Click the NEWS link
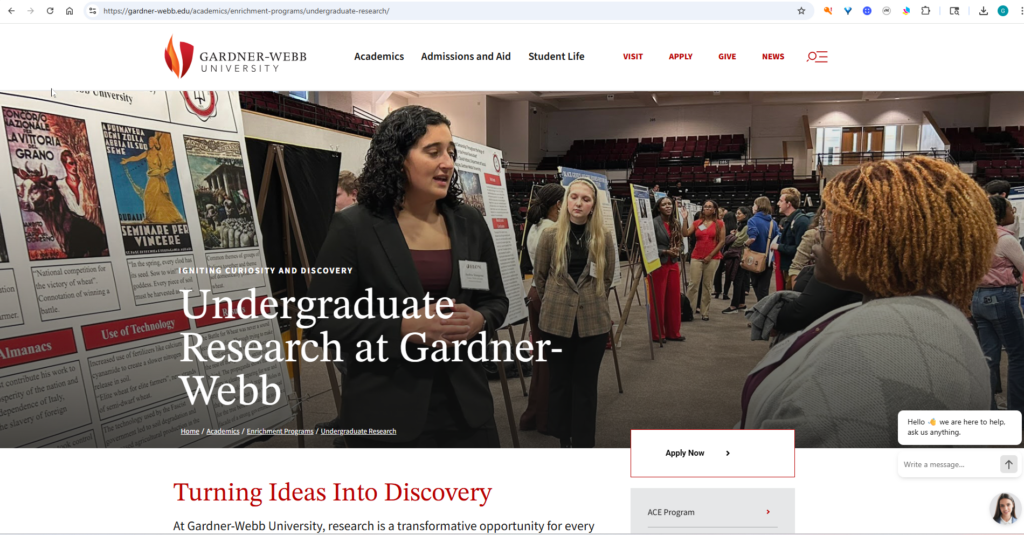1024x535 pixels. pos(773,57)
